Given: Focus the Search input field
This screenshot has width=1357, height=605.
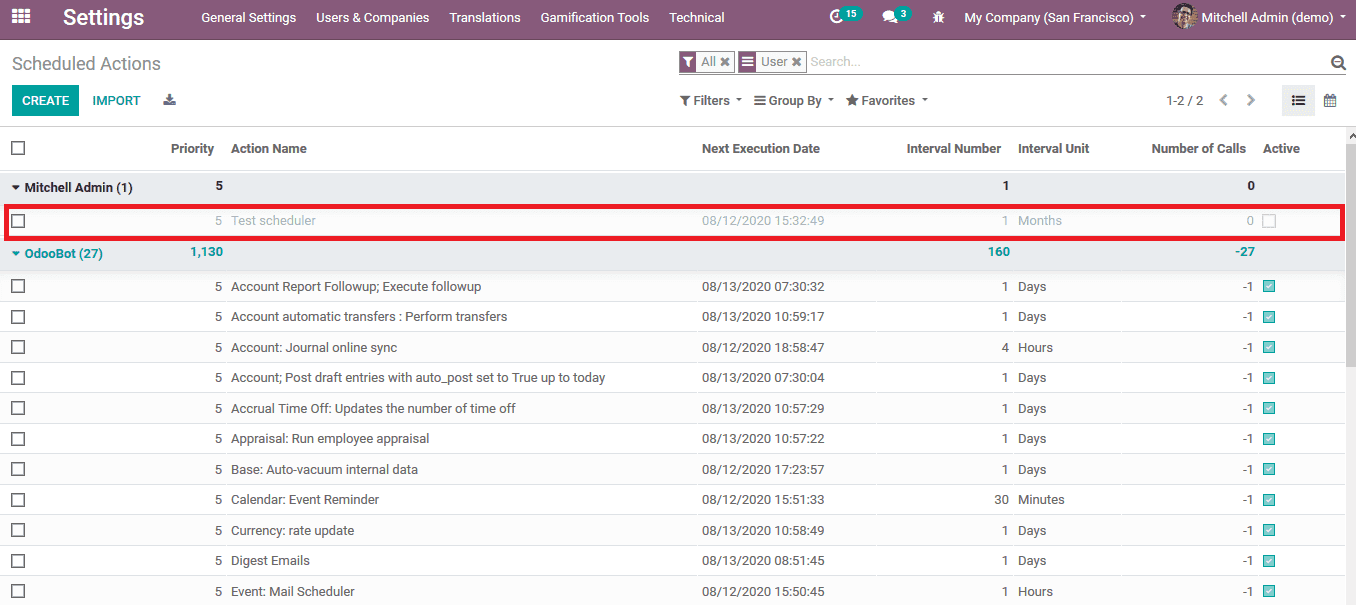Looking at the screenshot, I should 1067,62.
